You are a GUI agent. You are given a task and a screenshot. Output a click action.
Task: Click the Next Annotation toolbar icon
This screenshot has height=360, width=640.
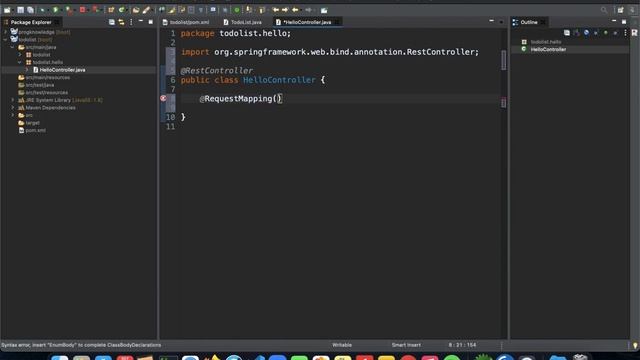pyautogui.click(x=248, y=10)
